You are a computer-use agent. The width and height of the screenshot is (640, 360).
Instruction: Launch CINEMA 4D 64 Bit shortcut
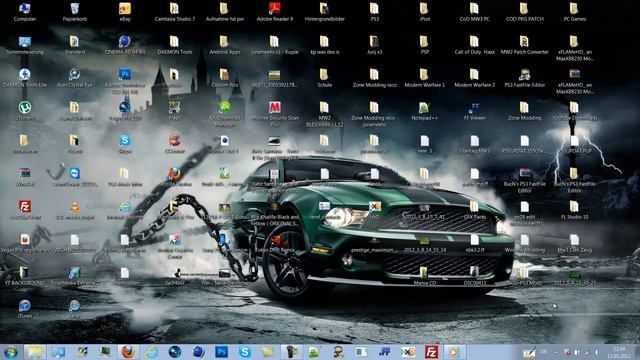[x=124, y=45]
